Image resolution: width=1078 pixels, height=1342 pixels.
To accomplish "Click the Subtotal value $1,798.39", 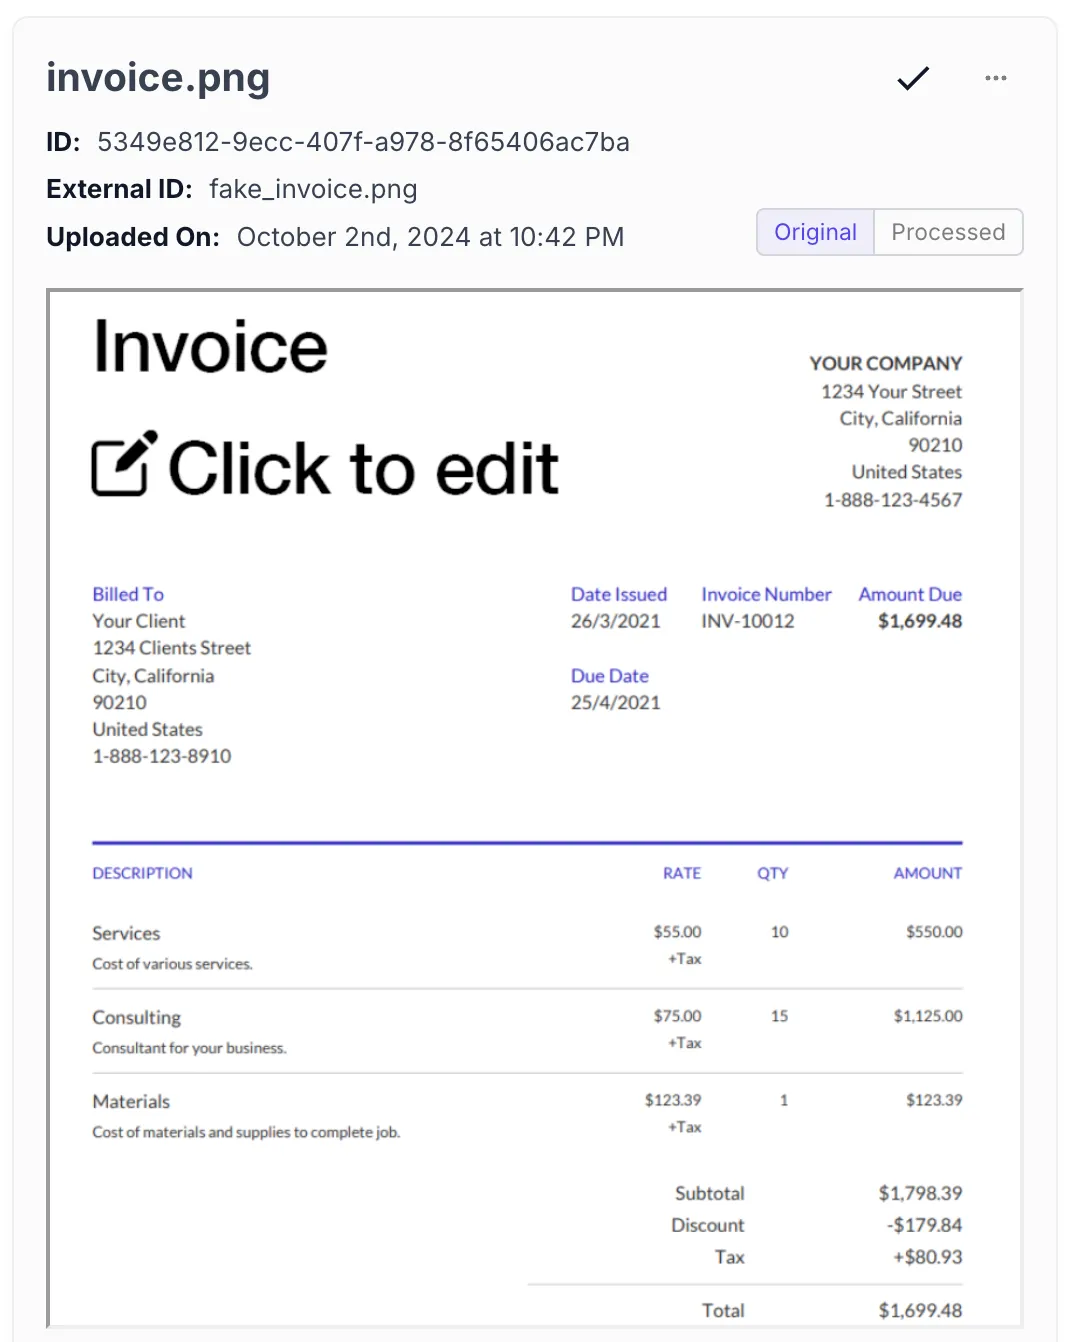I will 920,1193.
